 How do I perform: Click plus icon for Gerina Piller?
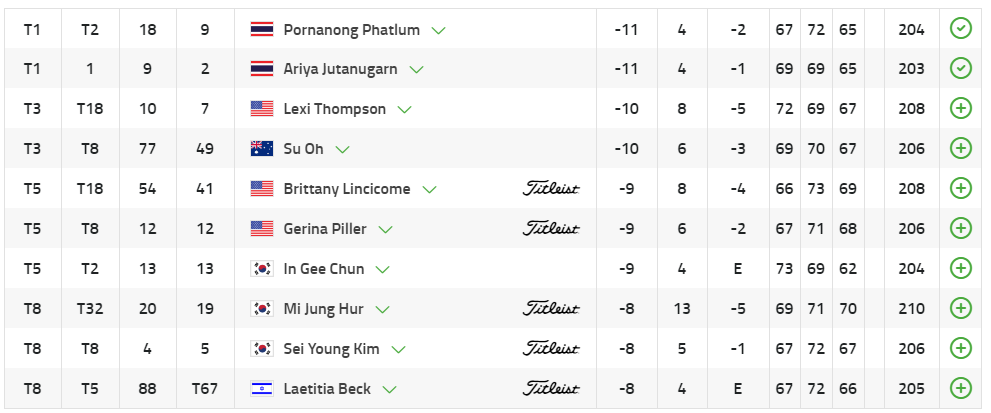[x=960, y=228]
